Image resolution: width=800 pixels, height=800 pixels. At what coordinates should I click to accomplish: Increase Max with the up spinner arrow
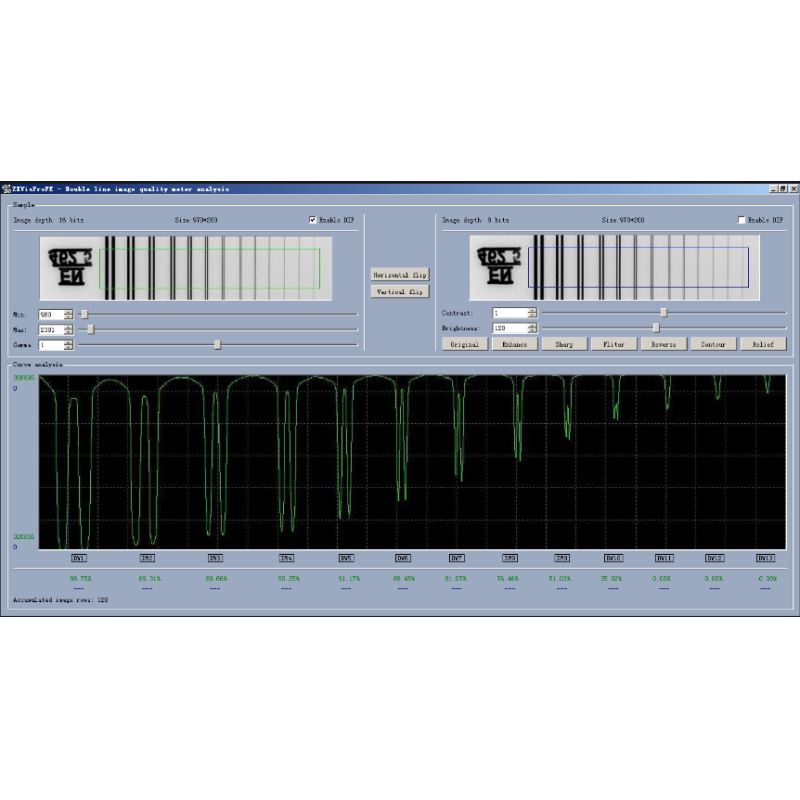tap(68, 328)
